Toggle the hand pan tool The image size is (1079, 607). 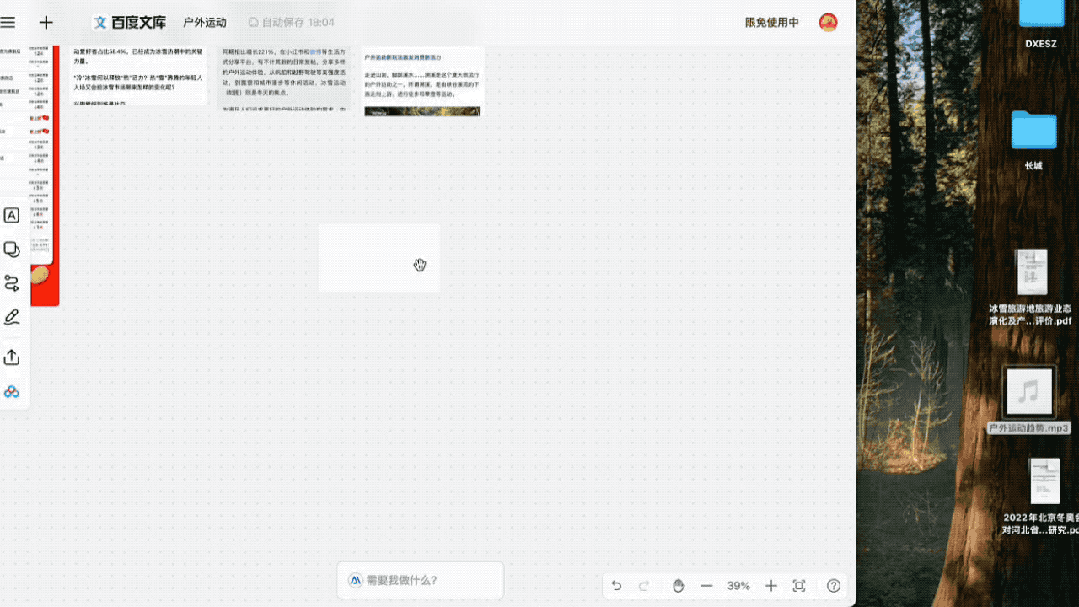click(x=679, y=586)
